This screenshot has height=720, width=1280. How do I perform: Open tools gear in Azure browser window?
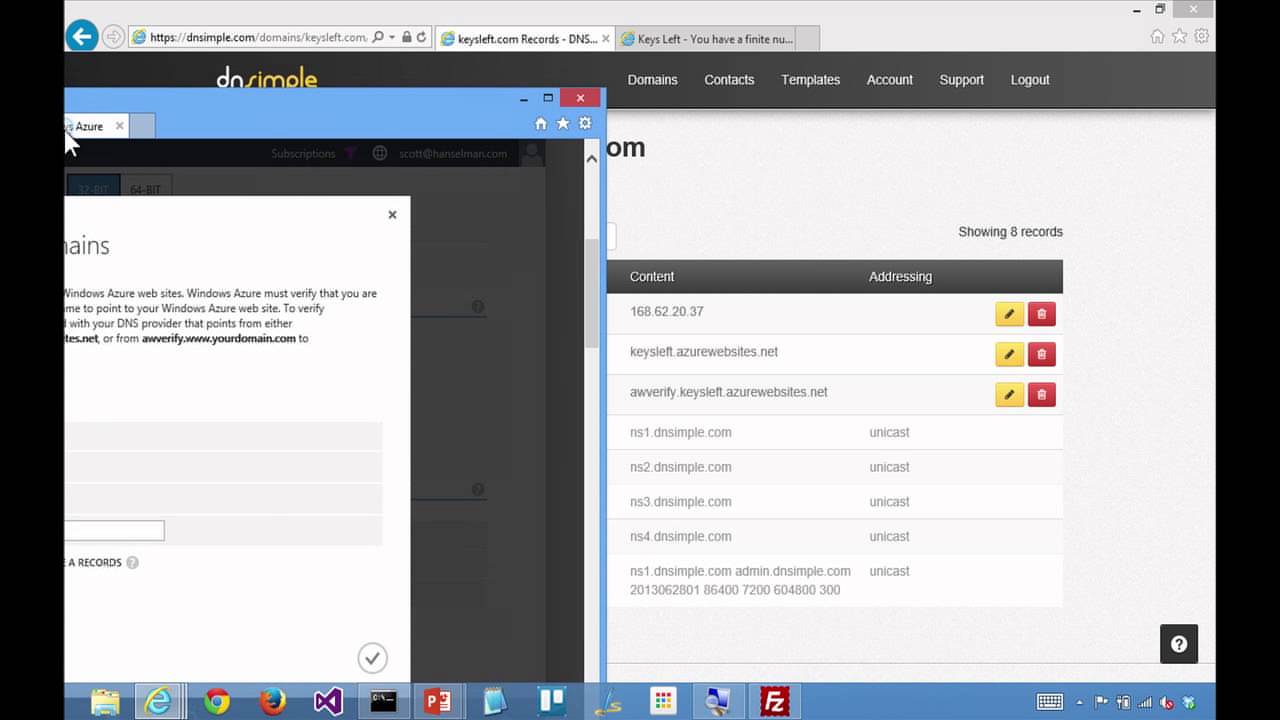pyautogui.click(x=585, y=123)
